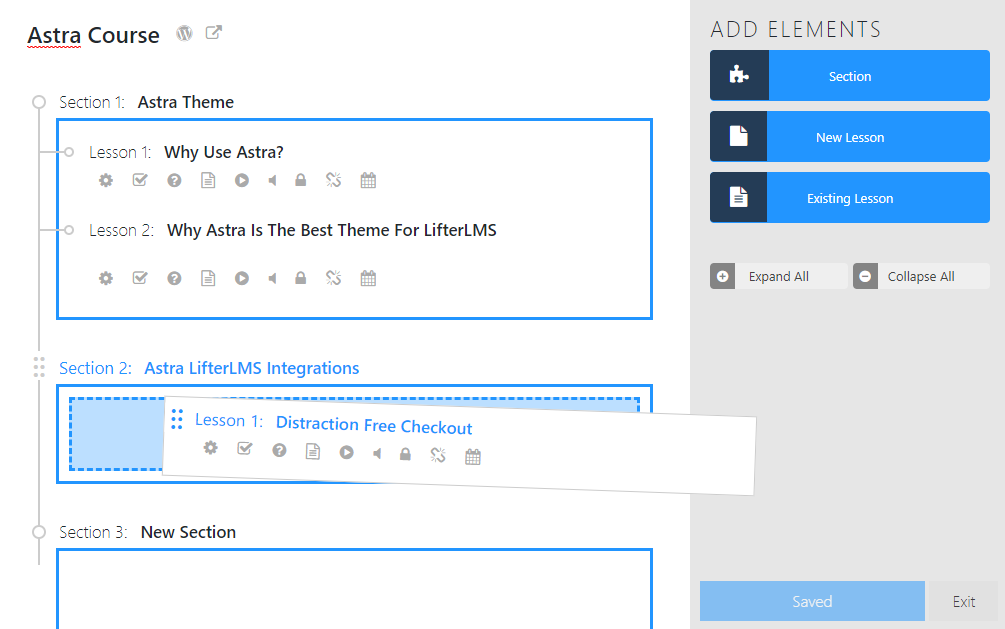Screen dimensions: 1005x629
Task: Edit the Distraction Free Checkout lesson title
Action: point(374,425)
